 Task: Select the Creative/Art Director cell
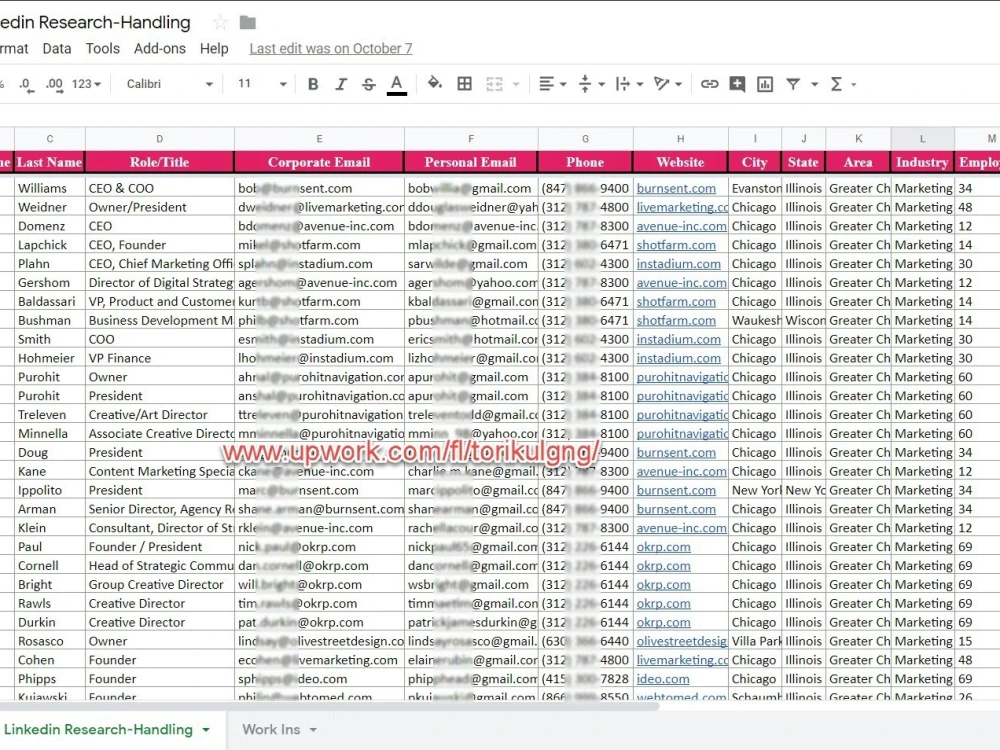[x=159, y=415]
